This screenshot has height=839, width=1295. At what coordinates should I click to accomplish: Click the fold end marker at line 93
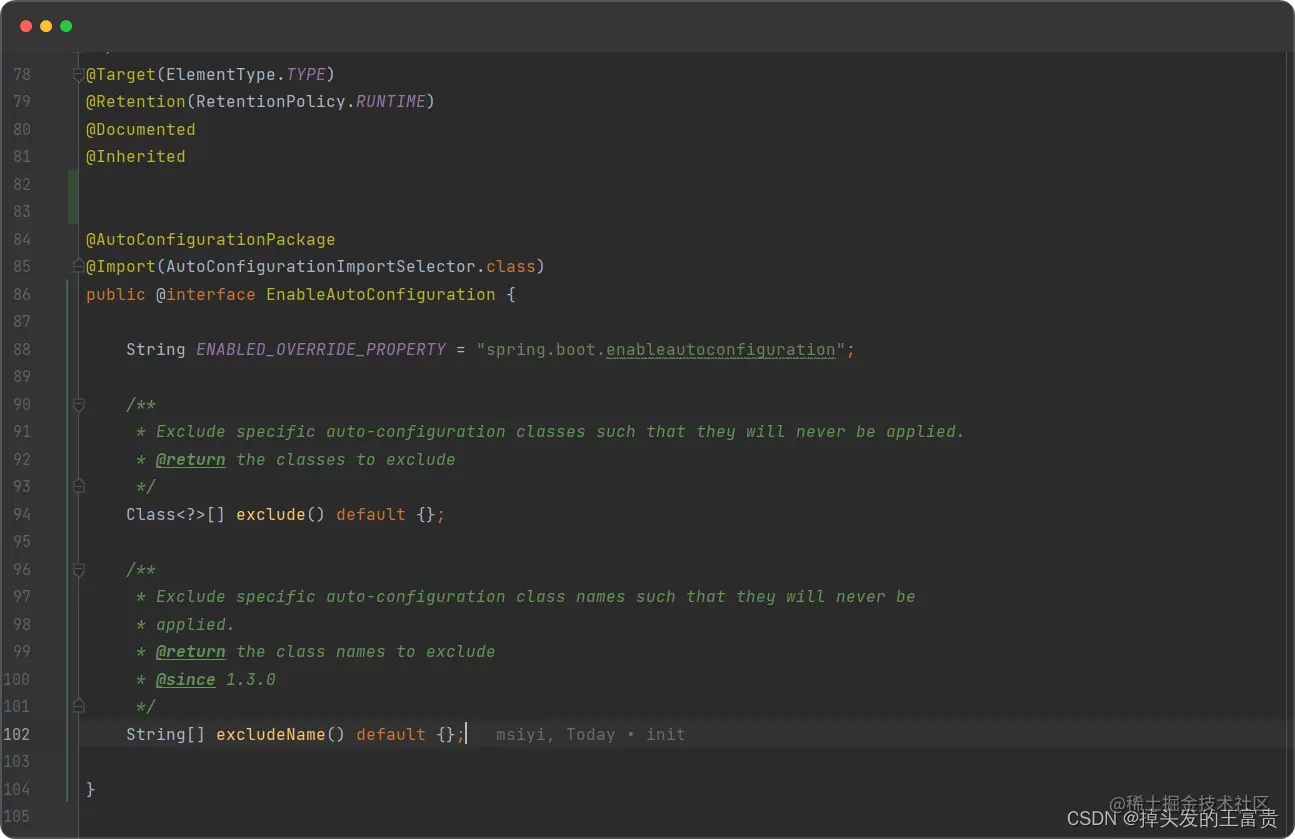78,487
